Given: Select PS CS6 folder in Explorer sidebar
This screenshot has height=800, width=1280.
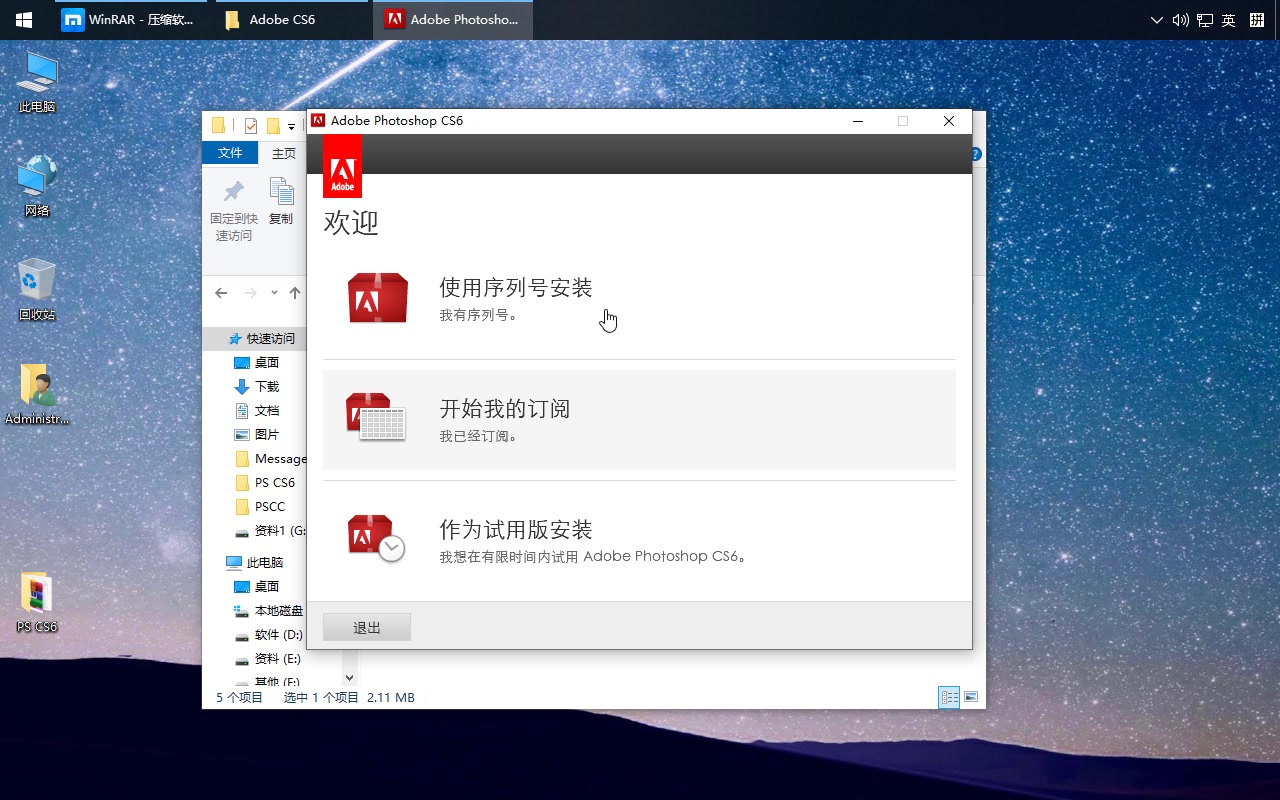Looking at the screenshot, I should pos(265,483).
